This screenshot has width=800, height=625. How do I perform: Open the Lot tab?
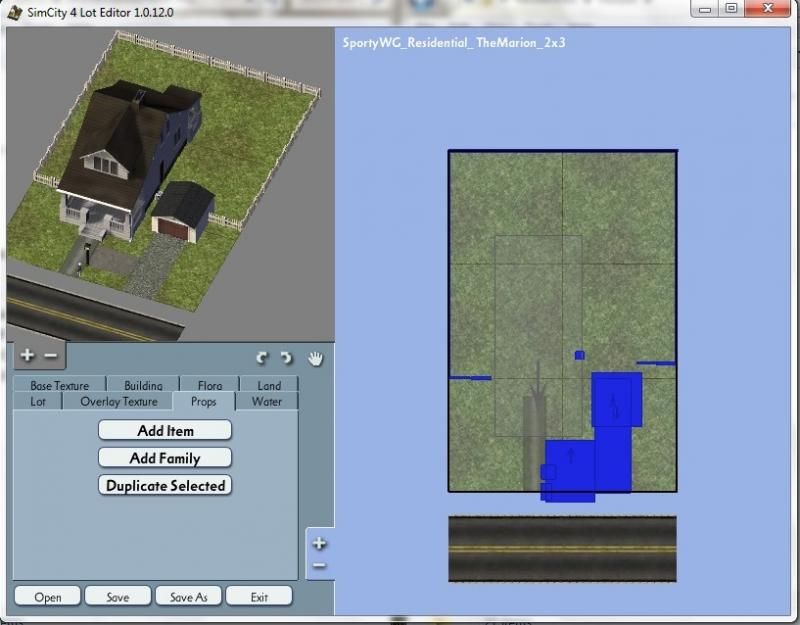pos(38,402)
